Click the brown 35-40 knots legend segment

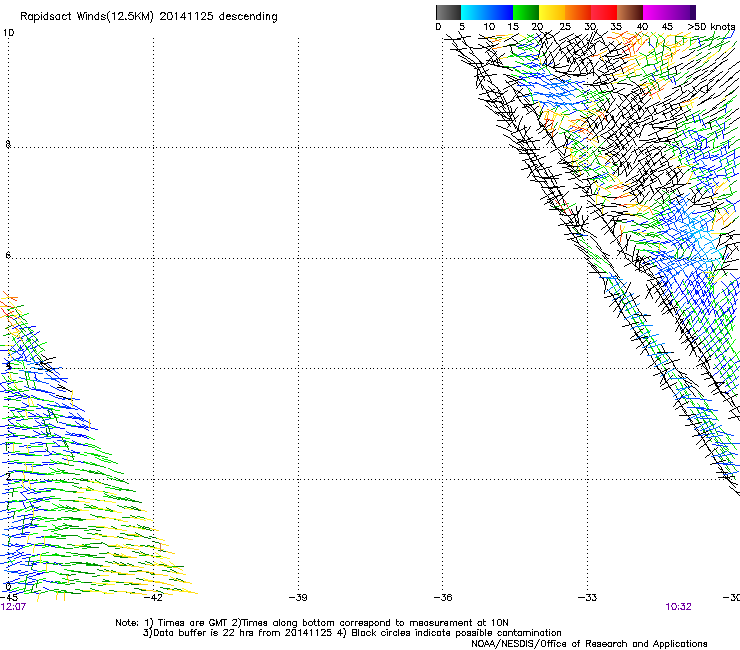(630, 12)
